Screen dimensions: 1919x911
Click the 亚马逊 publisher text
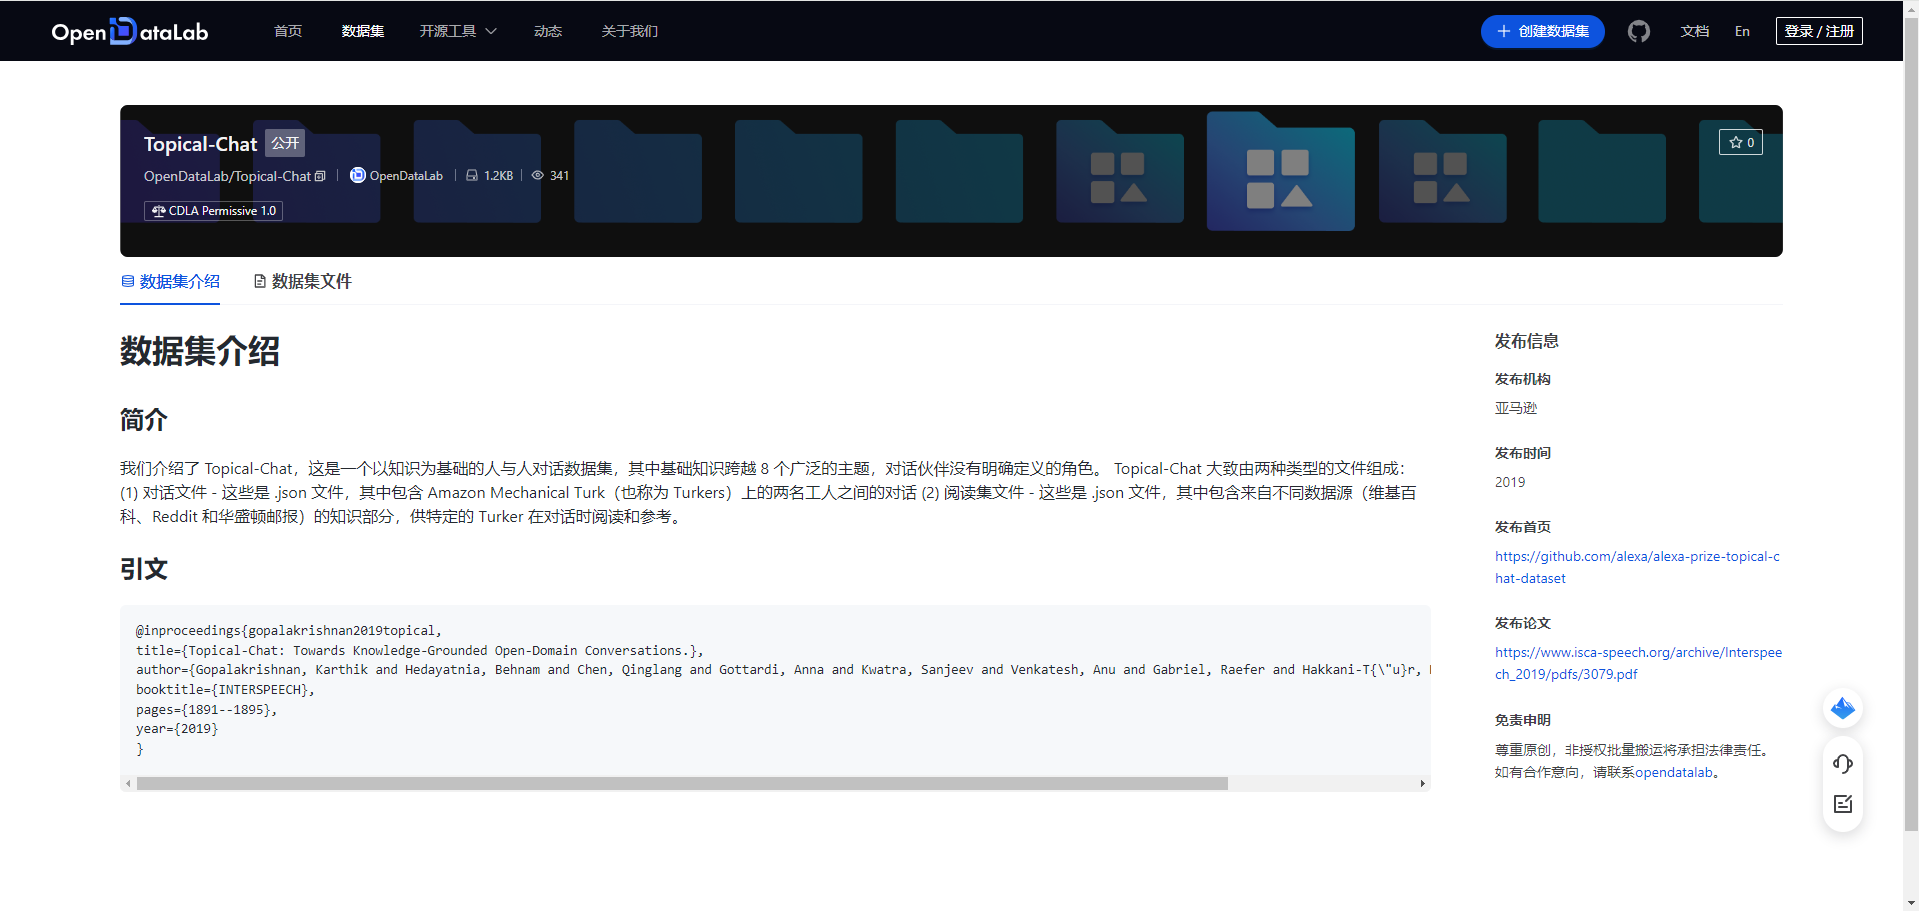[x=1516, y=408]
